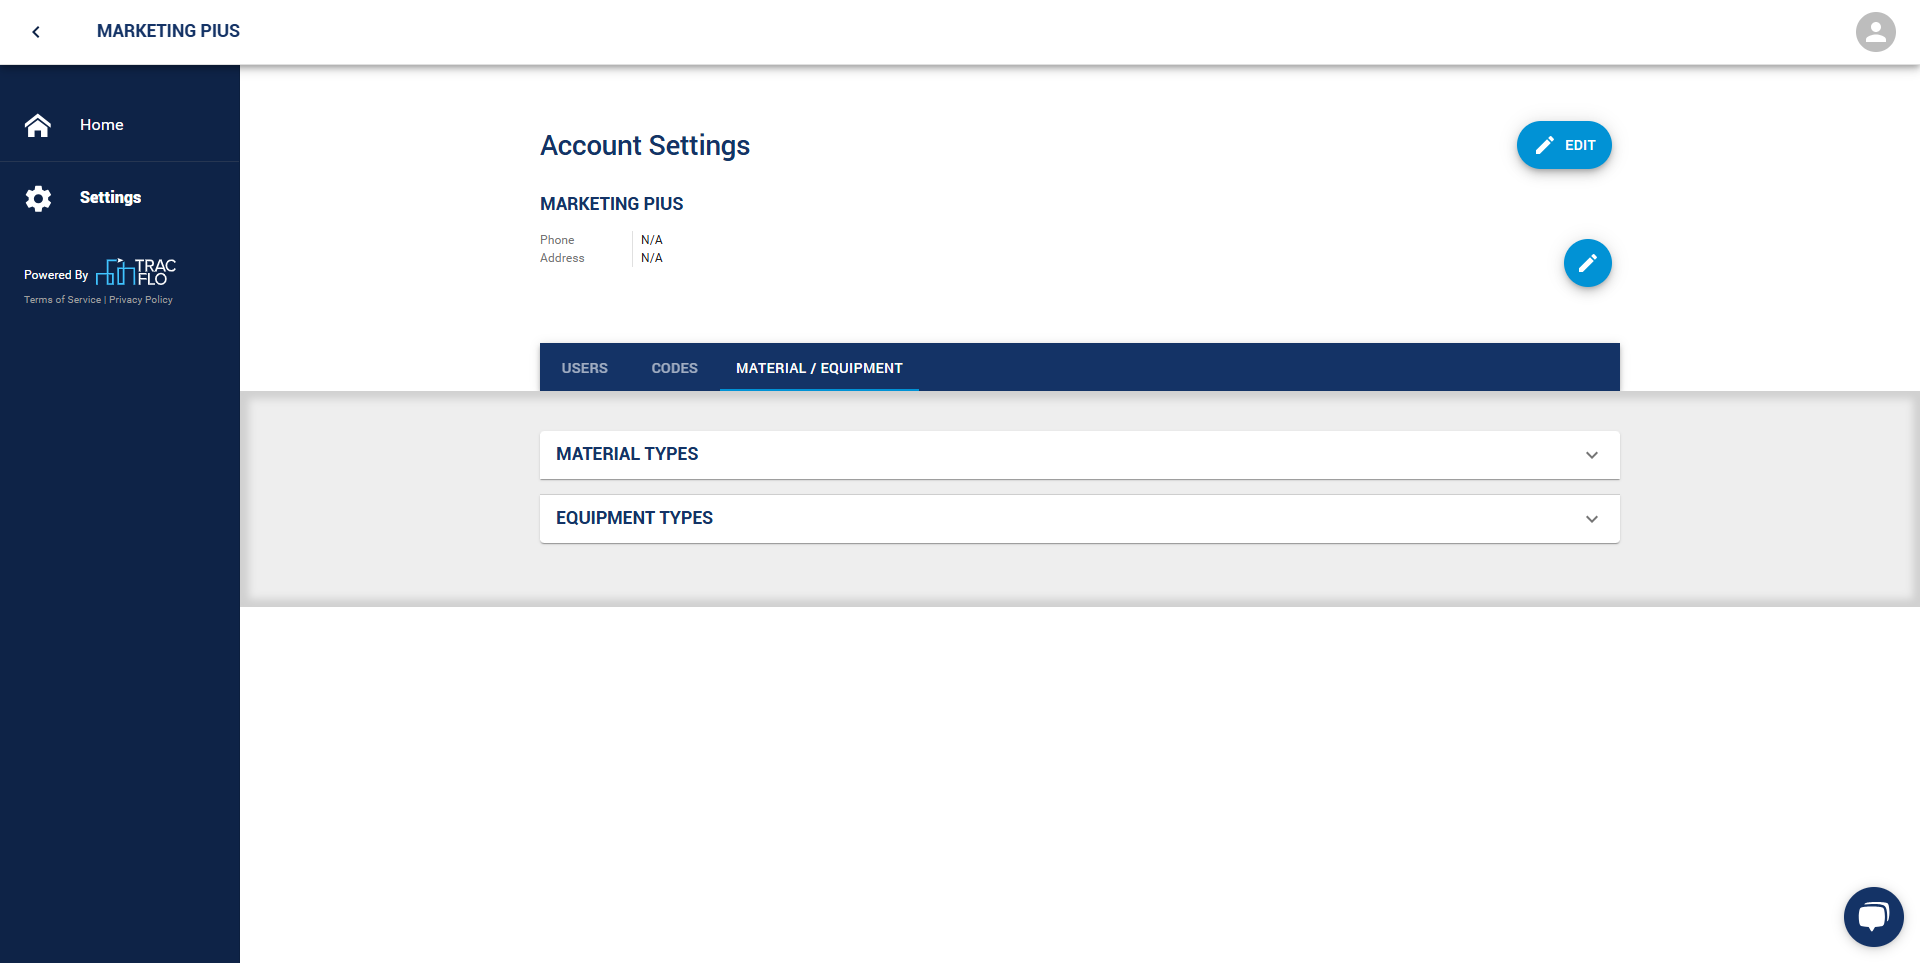This screenshot has width=1920, height=963.
Task: Select the MATERIAL / EQUIPMENT tab
Action: click(819, 368)
